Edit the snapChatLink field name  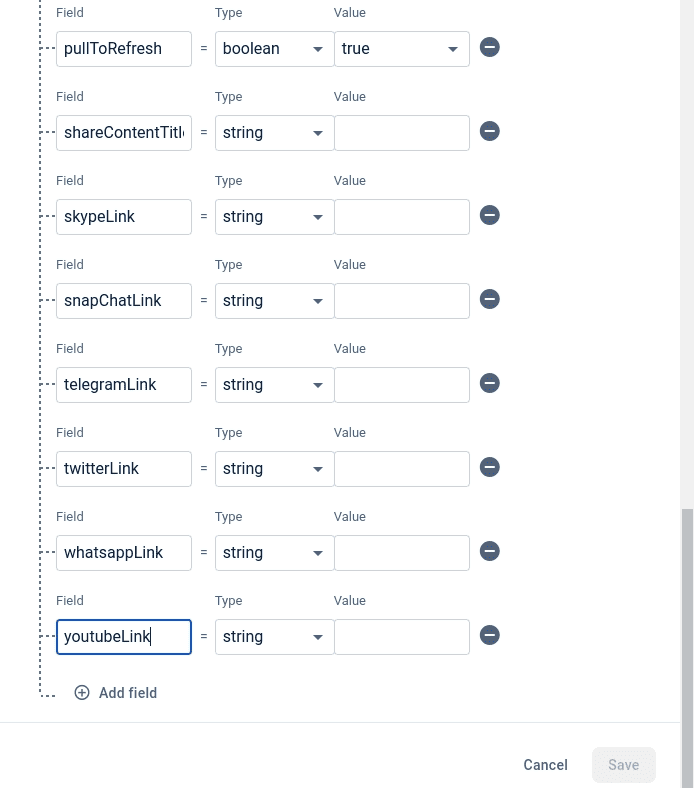[123, 300]
